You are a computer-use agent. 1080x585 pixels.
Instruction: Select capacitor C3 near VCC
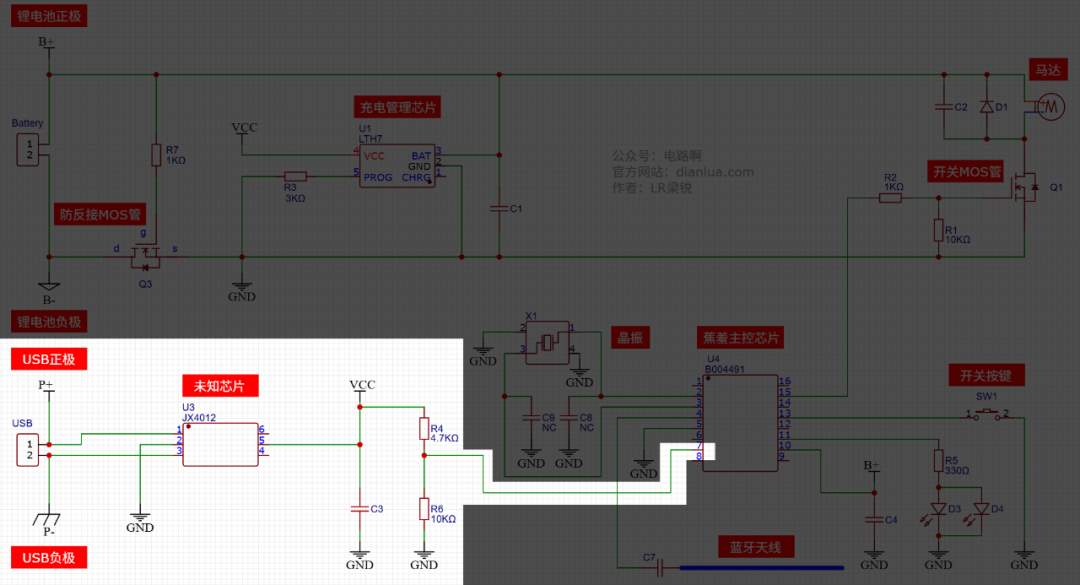(x=360, y=509)
